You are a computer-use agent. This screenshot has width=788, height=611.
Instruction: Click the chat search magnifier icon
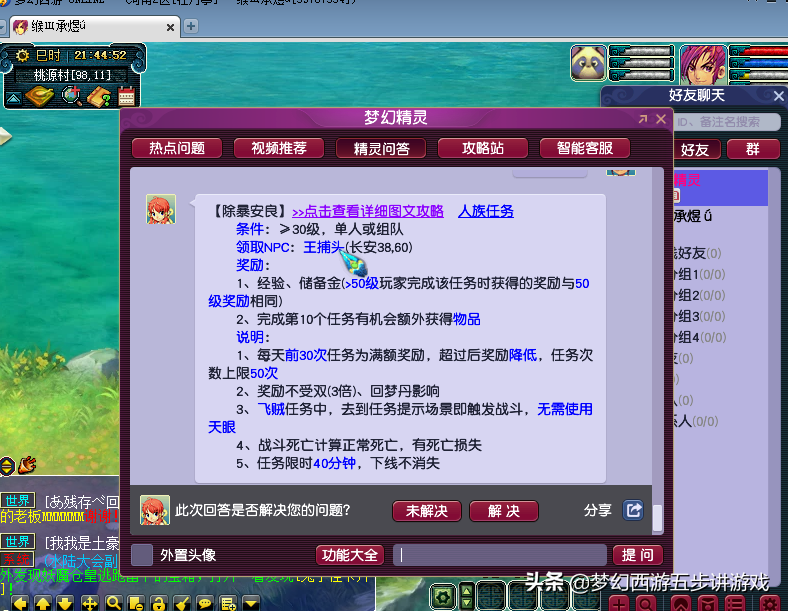click(x=113, y=603)
